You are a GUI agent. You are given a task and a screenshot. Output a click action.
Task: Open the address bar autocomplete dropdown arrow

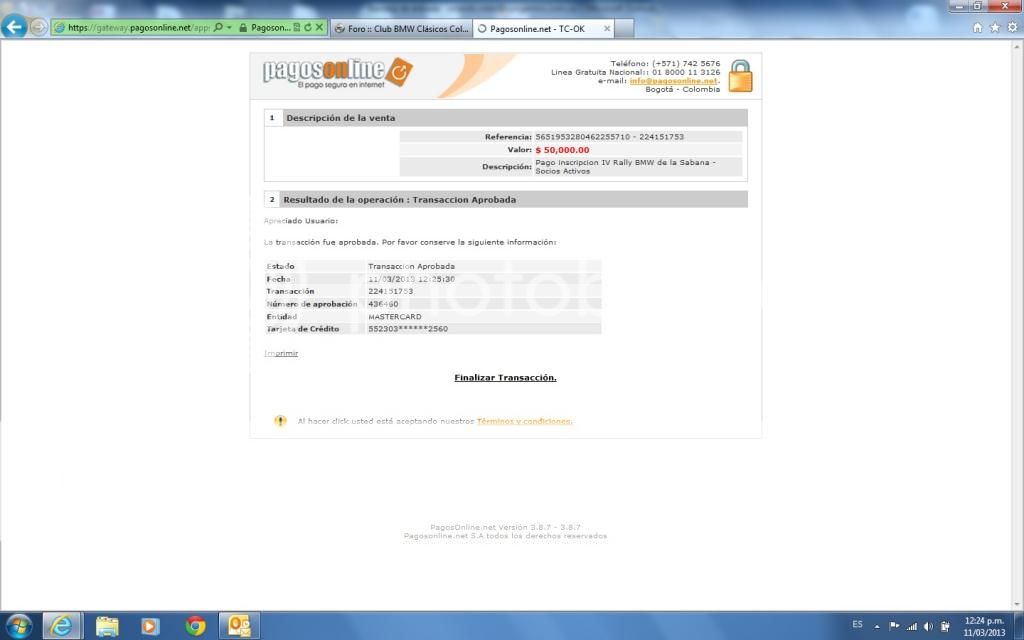[229, 27]
